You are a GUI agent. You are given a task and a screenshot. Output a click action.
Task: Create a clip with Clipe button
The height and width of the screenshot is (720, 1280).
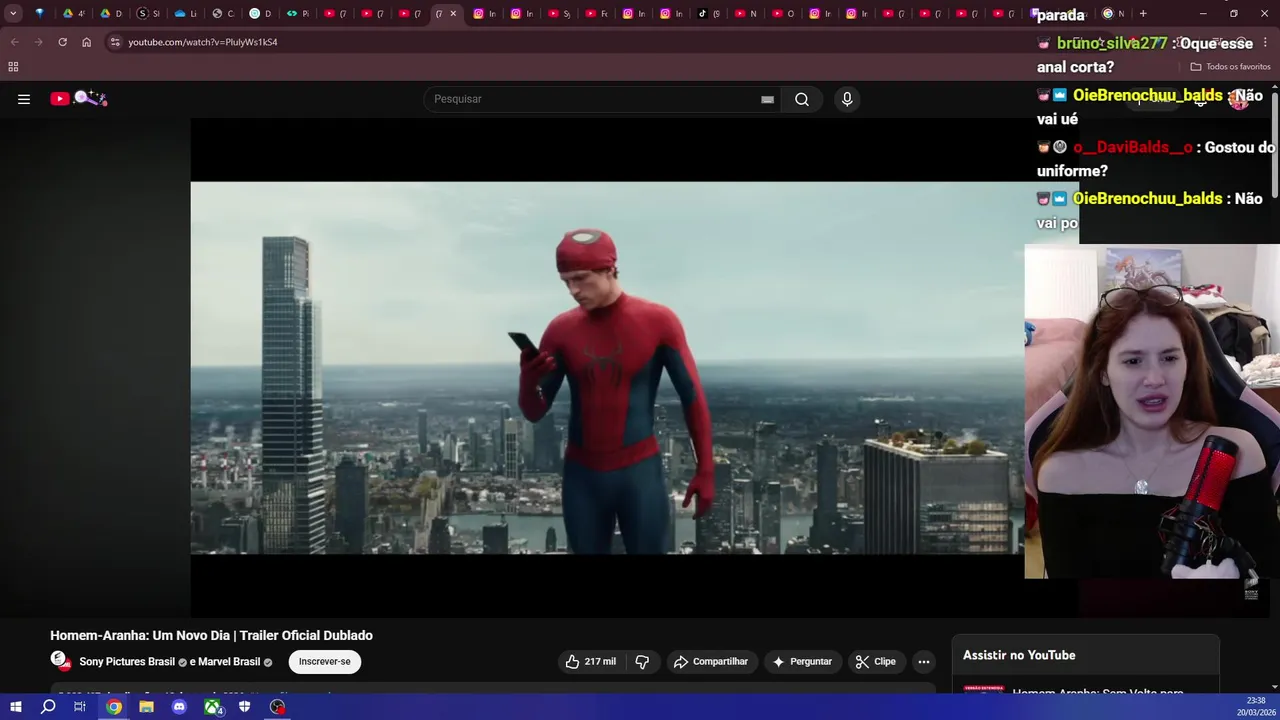pos(875,661)
